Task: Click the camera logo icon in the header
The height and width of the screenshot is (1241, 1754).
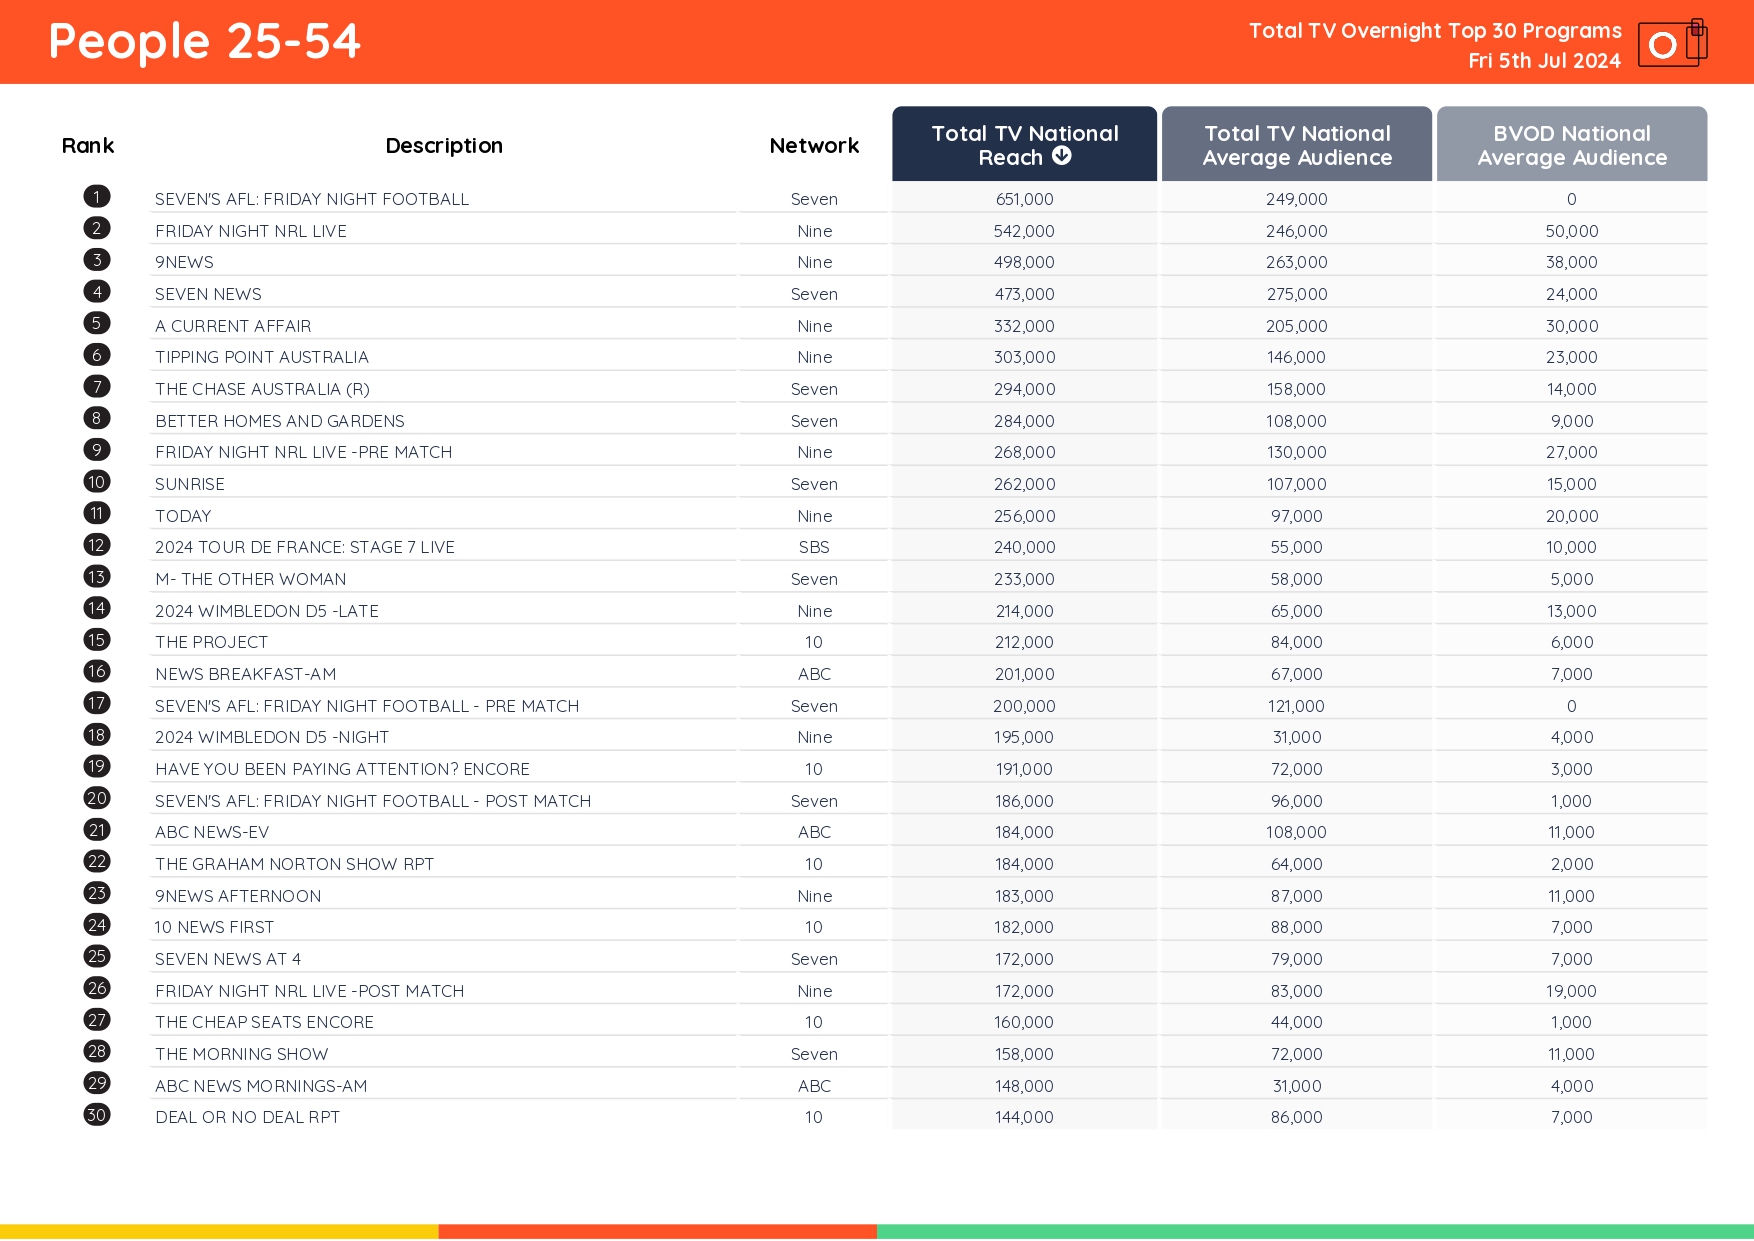Action: 1671,44
